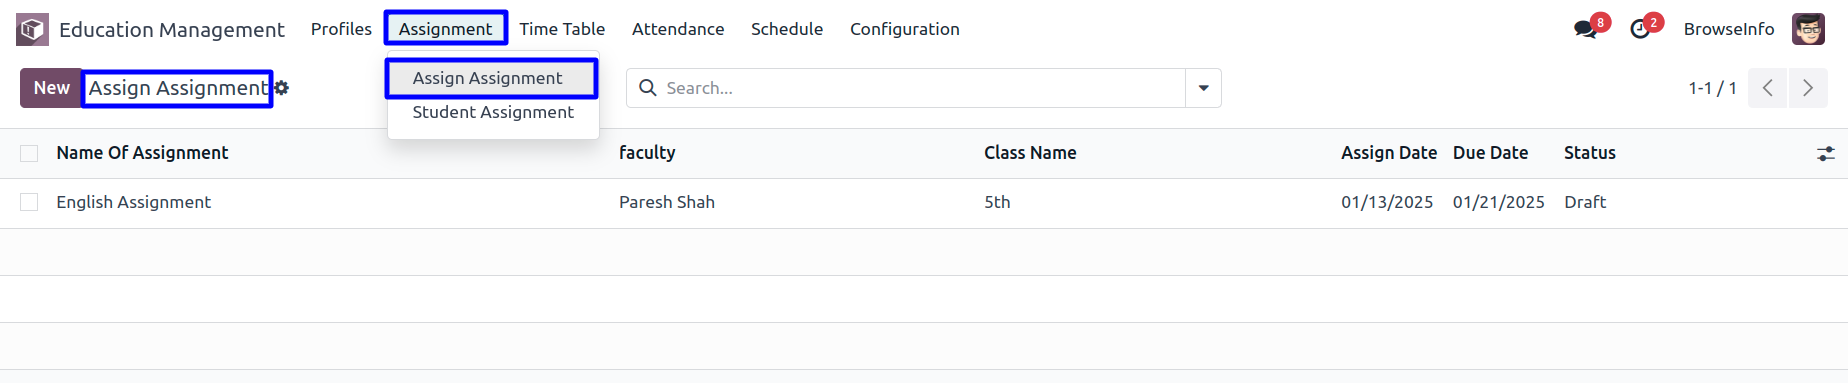The width and height of the screenshot is (1848, 383).
Task: Click the user avatar picture
Action: coord(1808,29)
